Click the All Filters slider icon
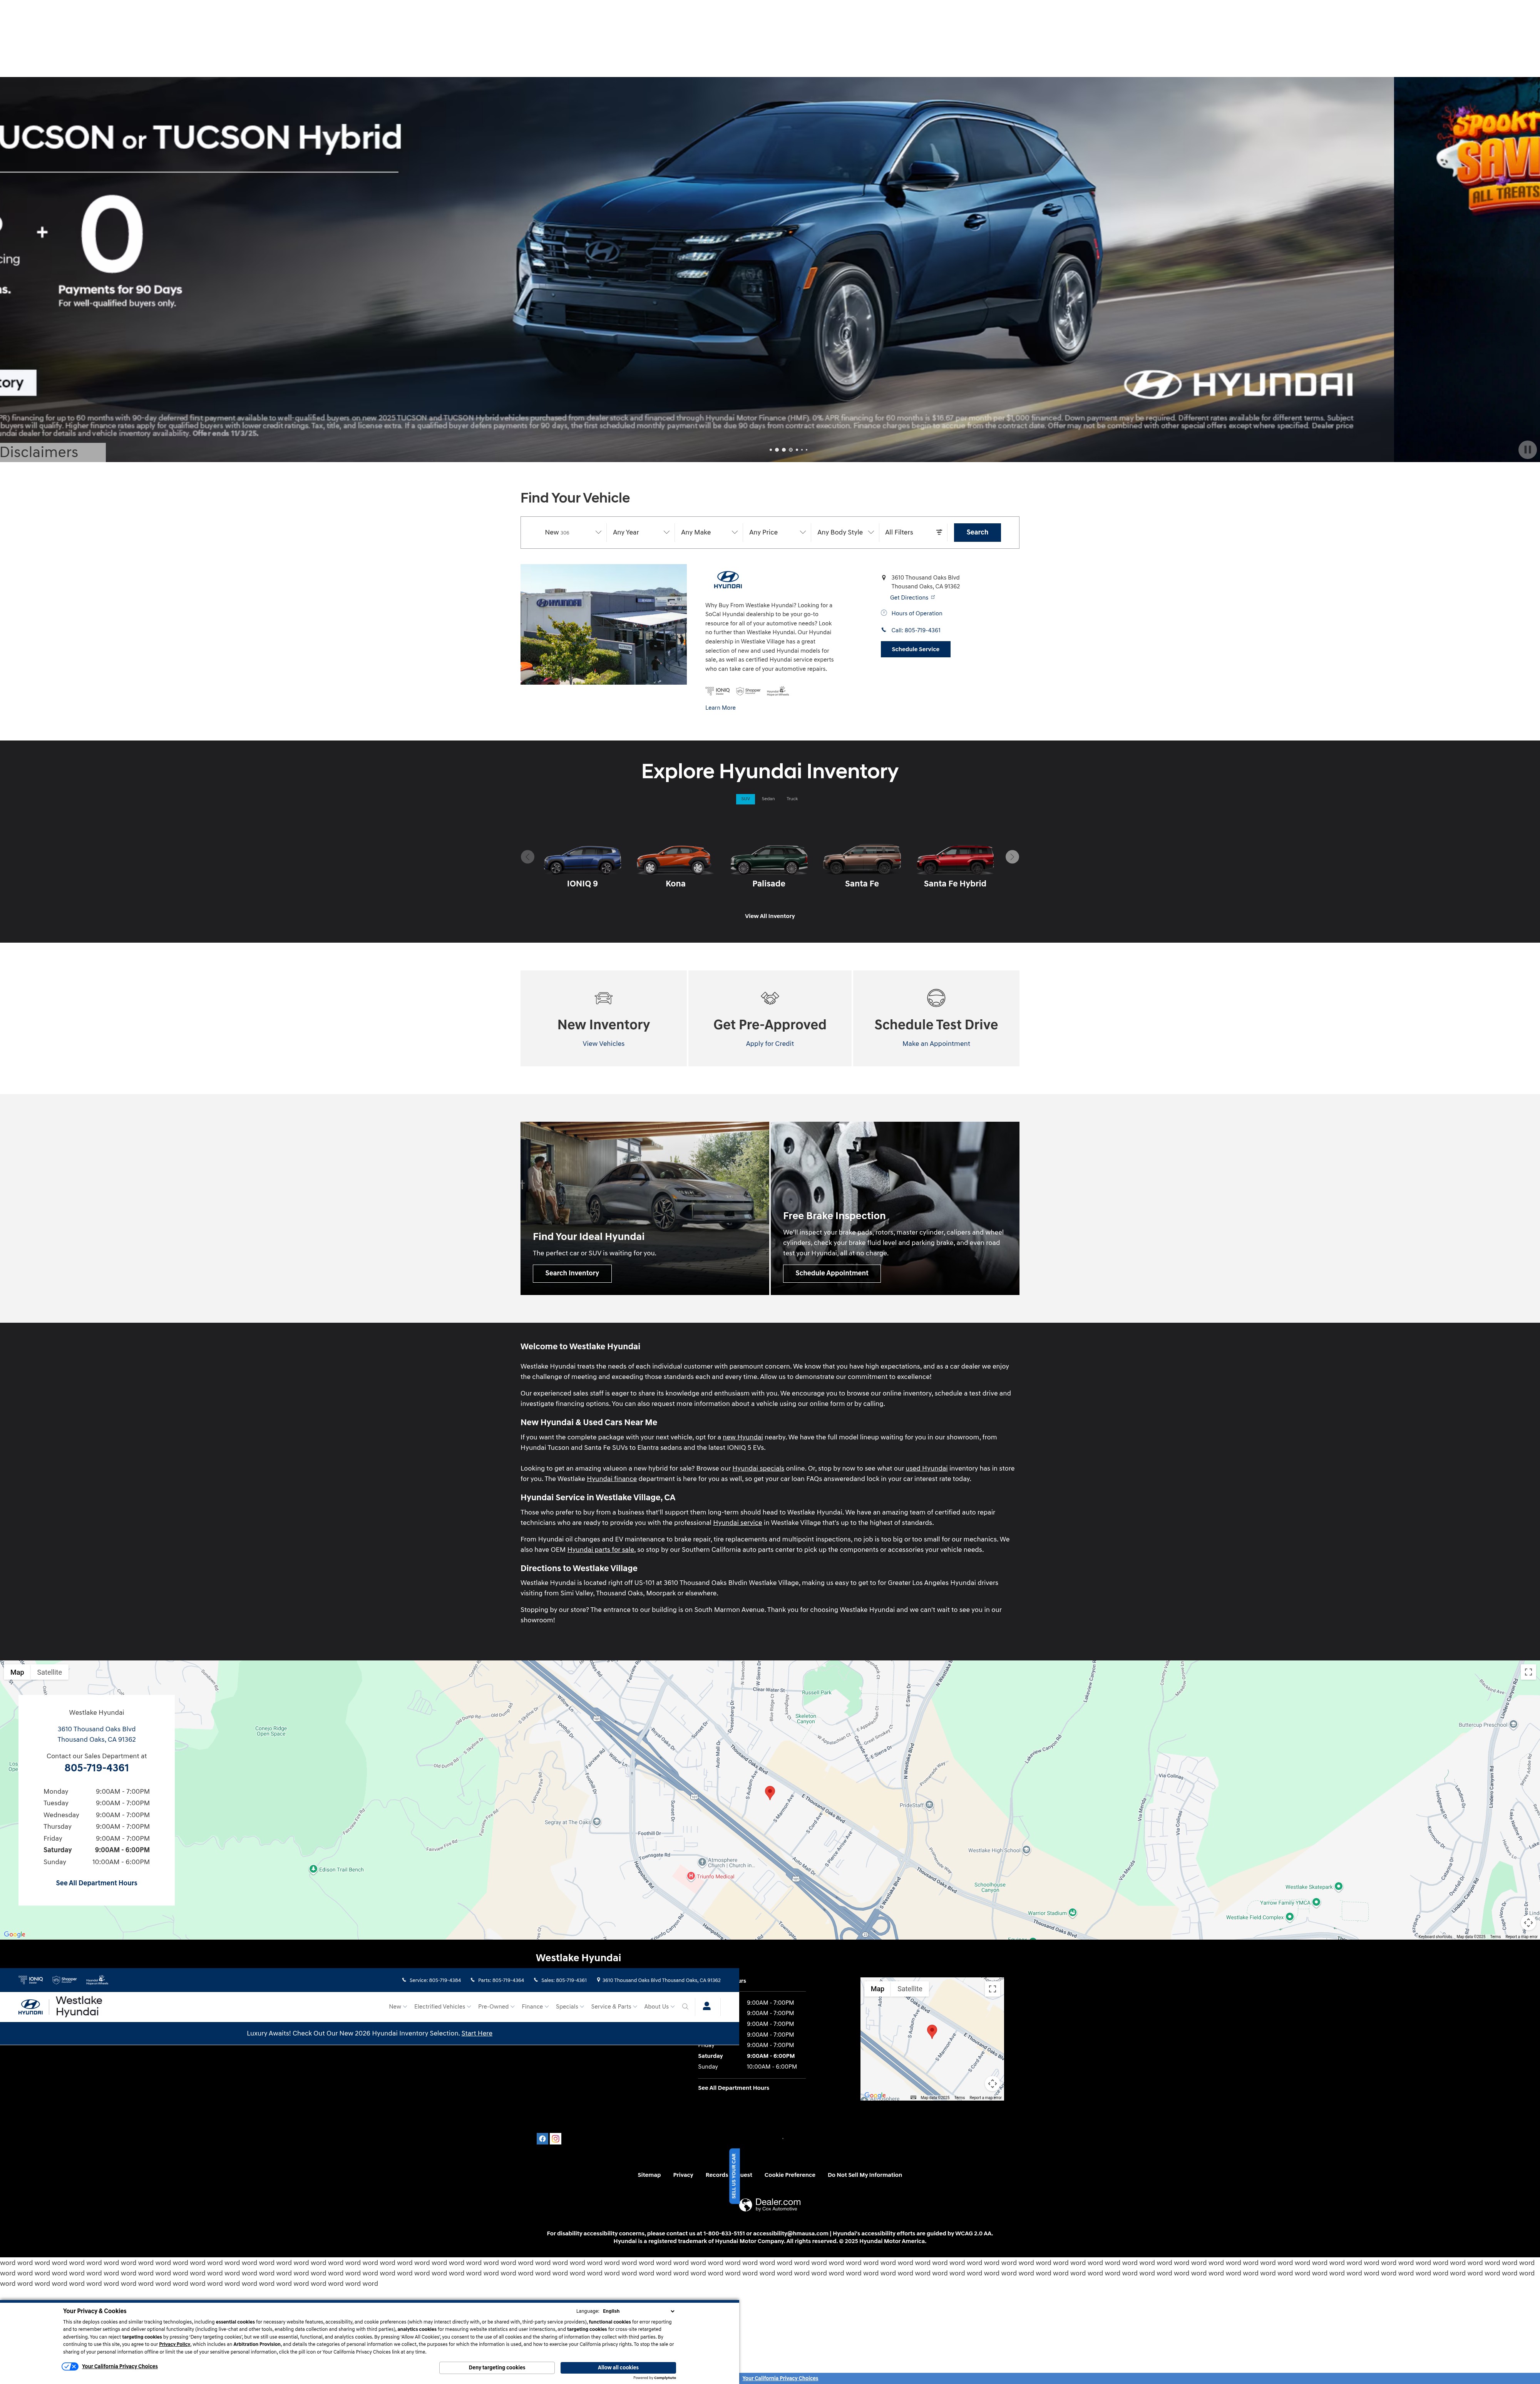 [939, 532]
